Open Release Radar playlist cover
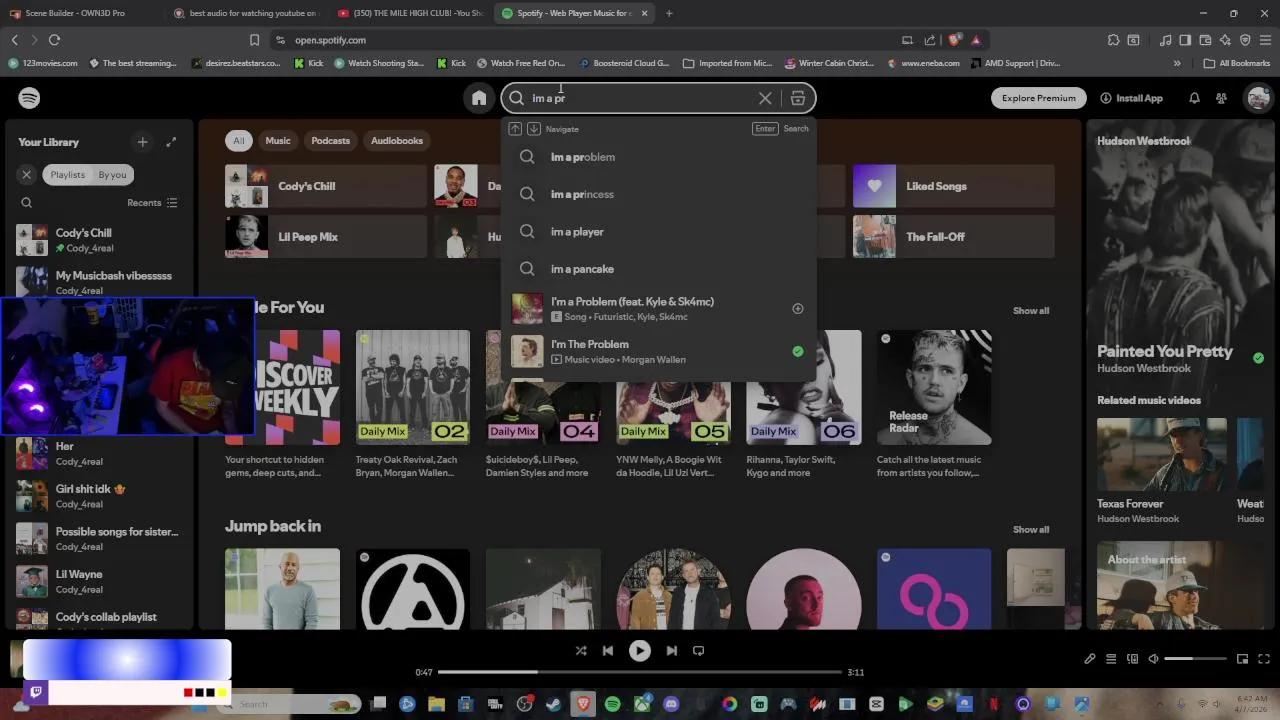Image resolution: width=1280 pixels, height=720 pixels. tap(934, 388)
